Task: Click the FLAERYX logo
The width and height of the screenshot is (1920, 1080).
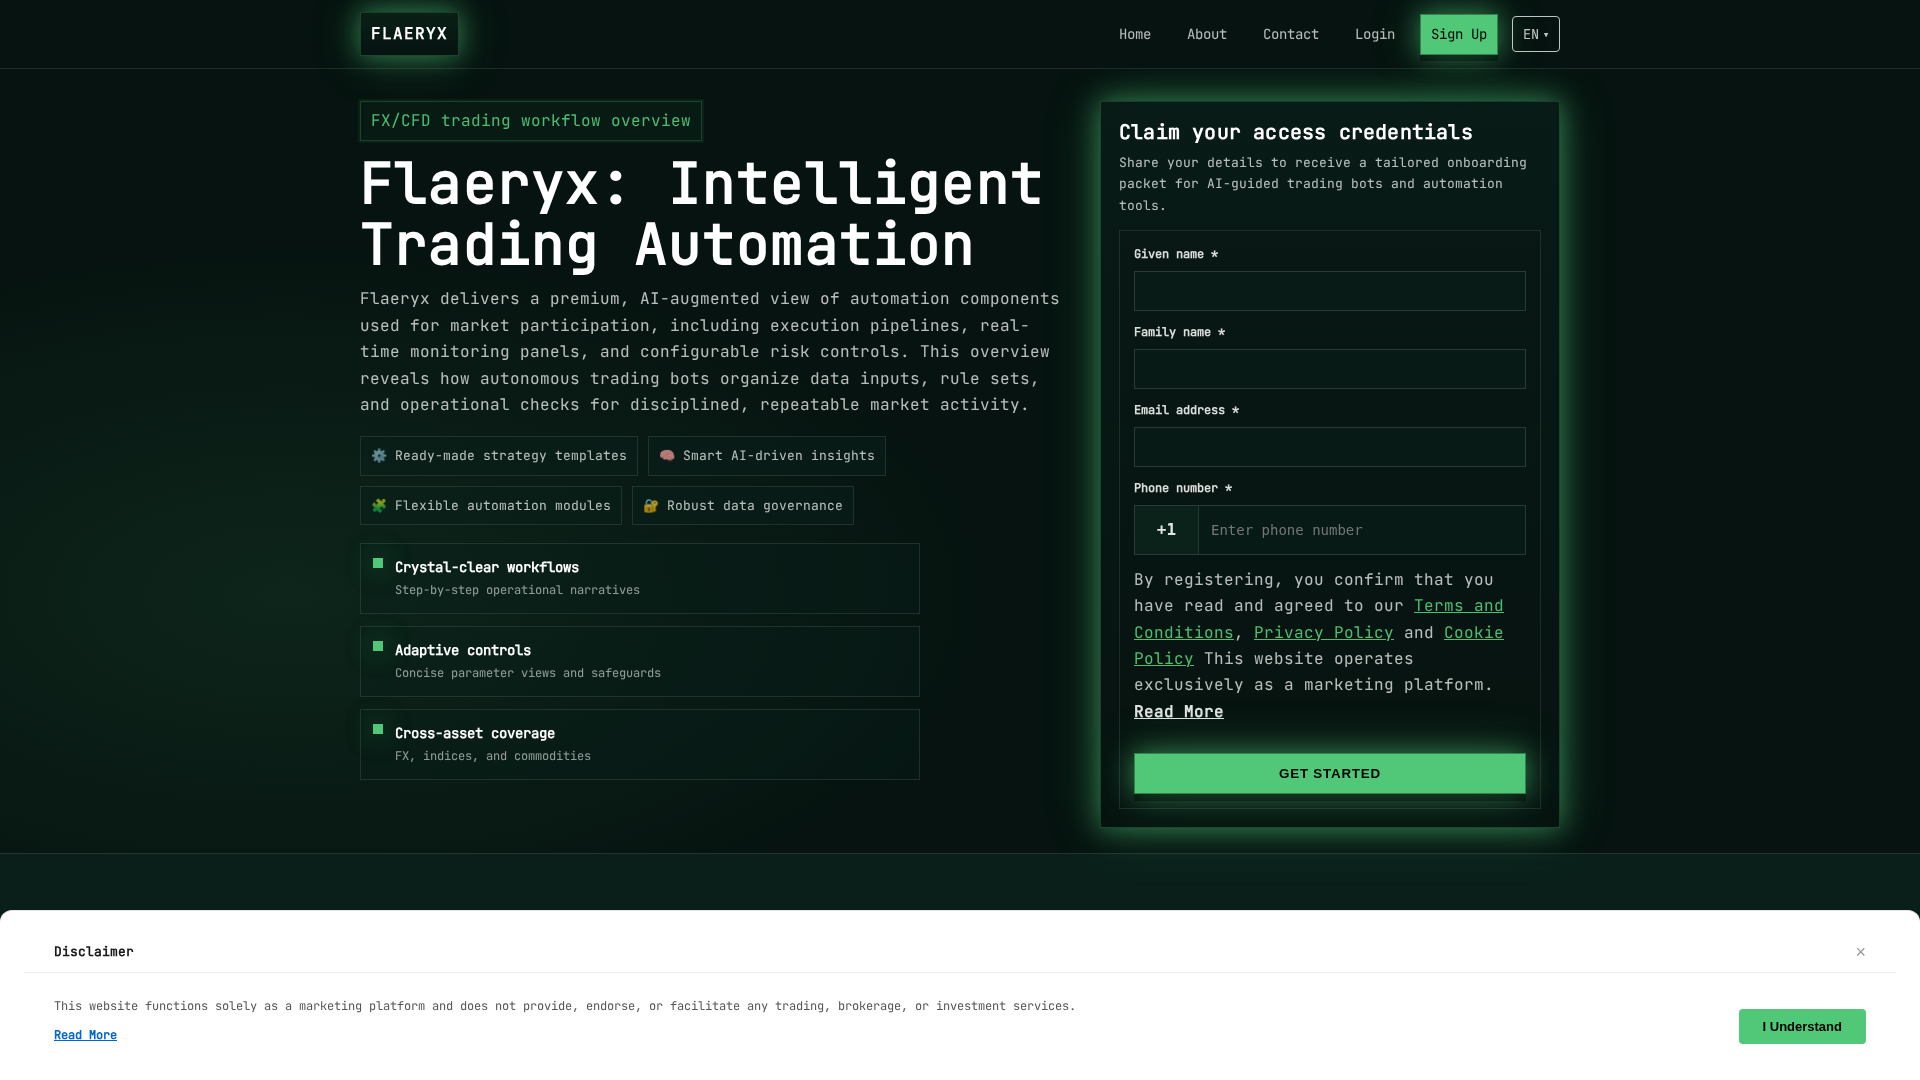Action: click(409, 34)
